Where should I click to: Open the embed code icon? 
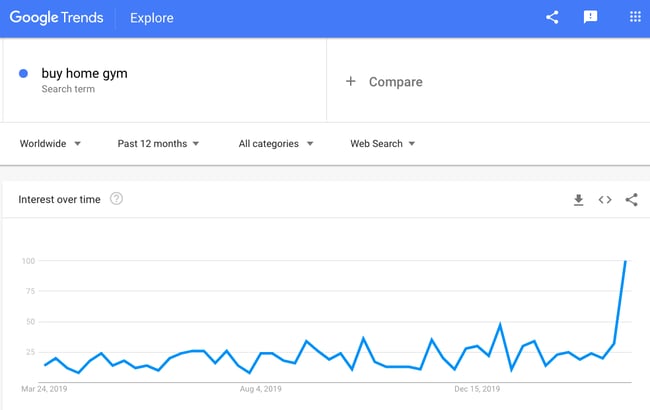[605, 200]
